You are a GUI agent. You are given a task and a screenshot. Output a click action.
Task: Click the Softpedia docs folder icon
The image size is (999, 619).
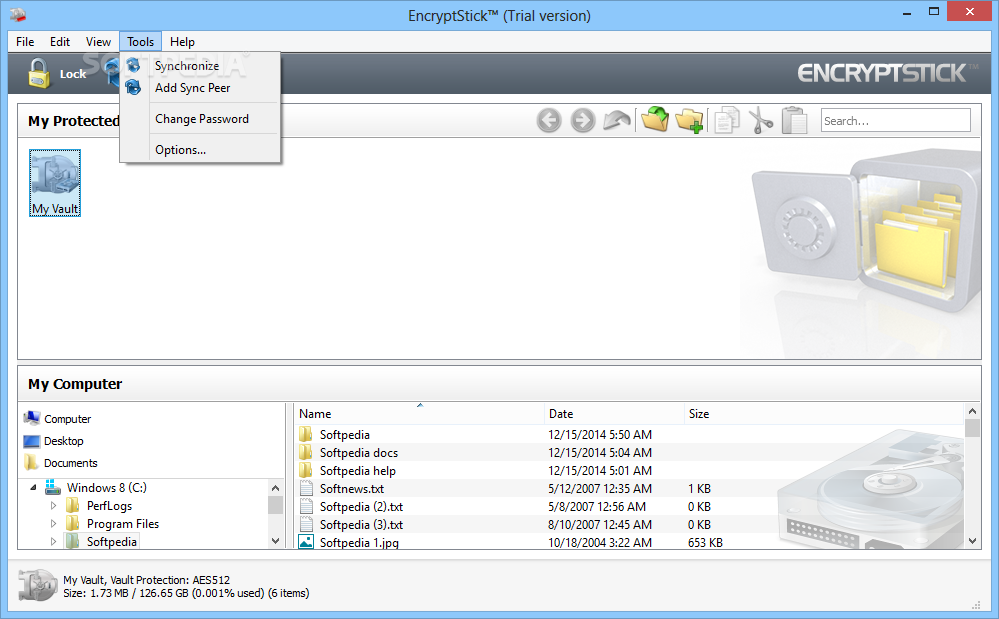point(306,452)
